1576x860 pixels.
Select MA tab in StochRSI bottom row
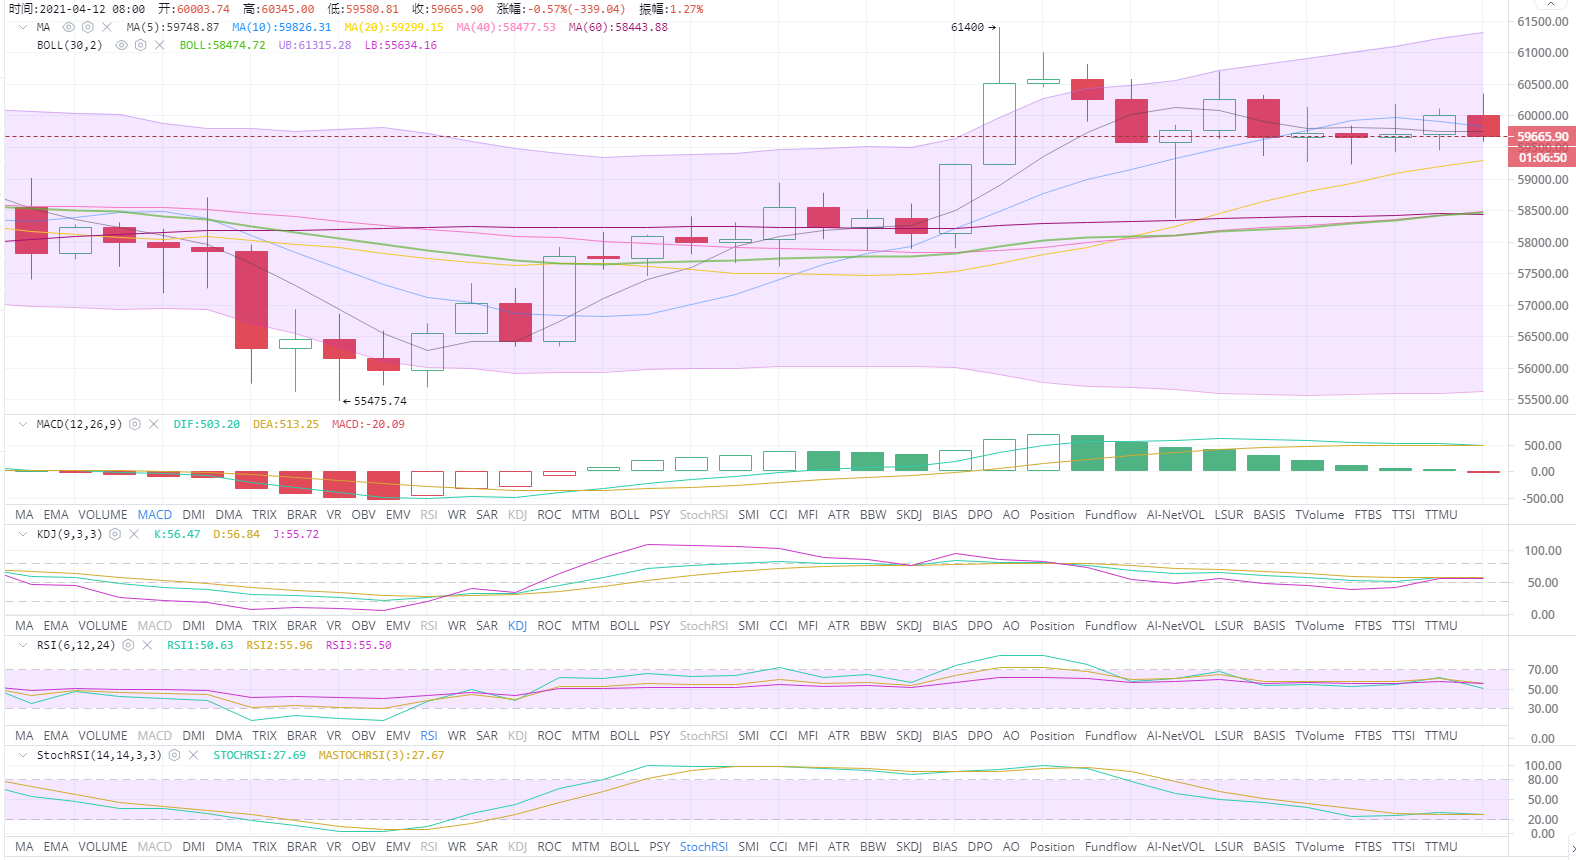[25, 847]
